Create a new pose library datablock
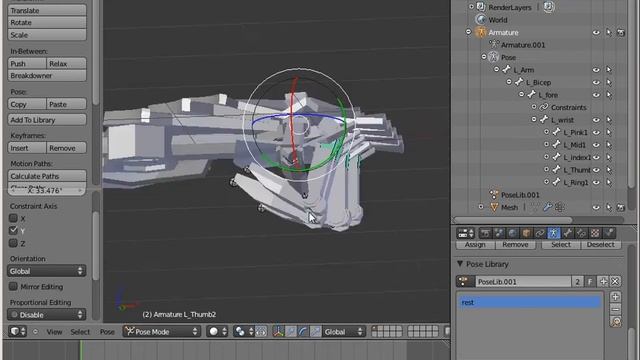 coord(603,281)
